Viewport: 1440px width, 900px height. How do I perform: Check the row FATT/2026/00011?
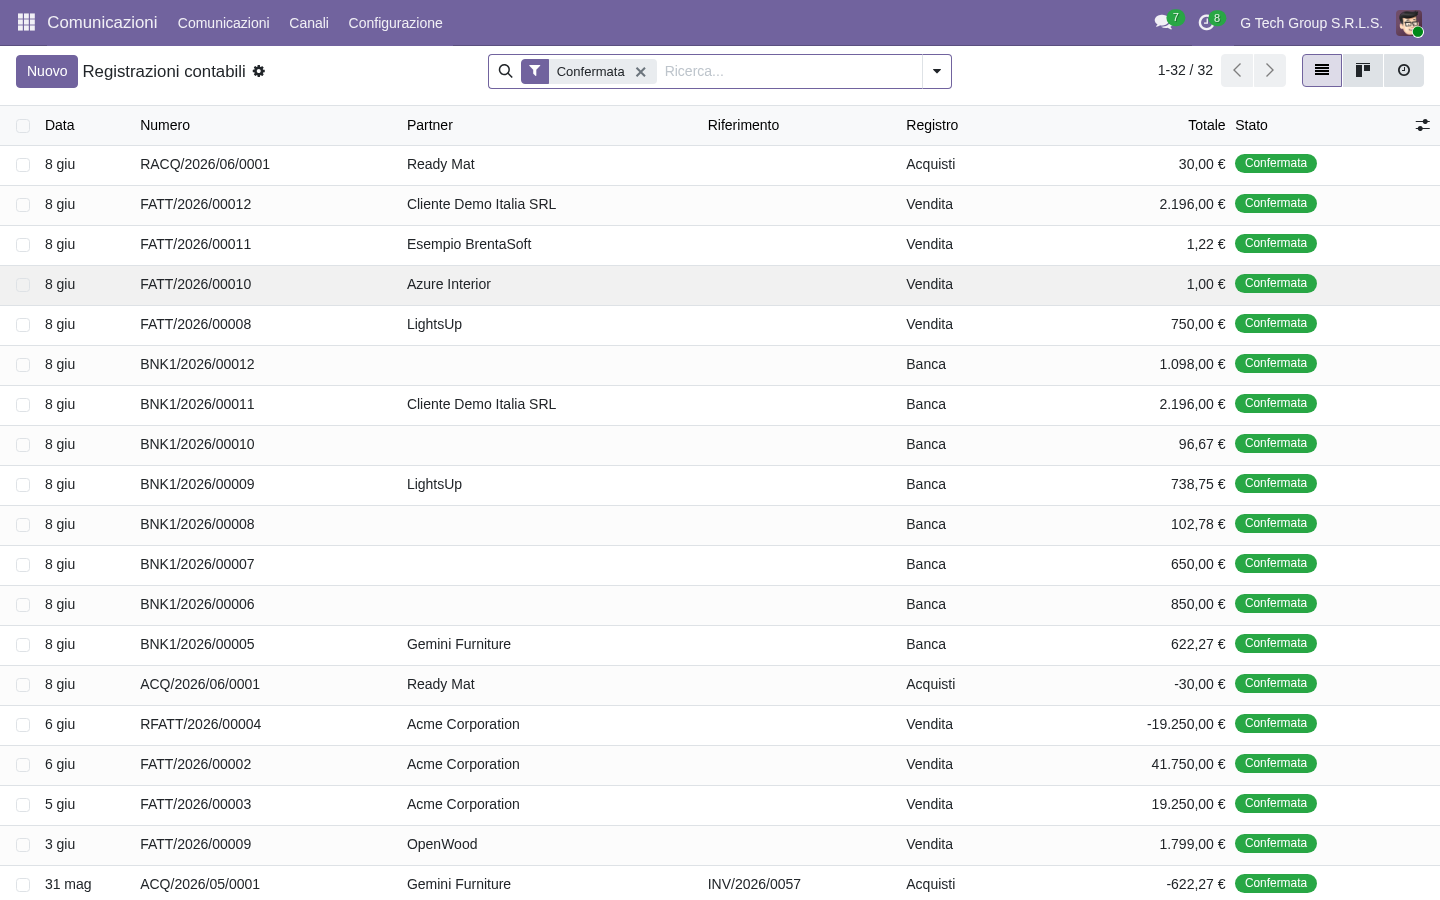(x=23, y=245)
